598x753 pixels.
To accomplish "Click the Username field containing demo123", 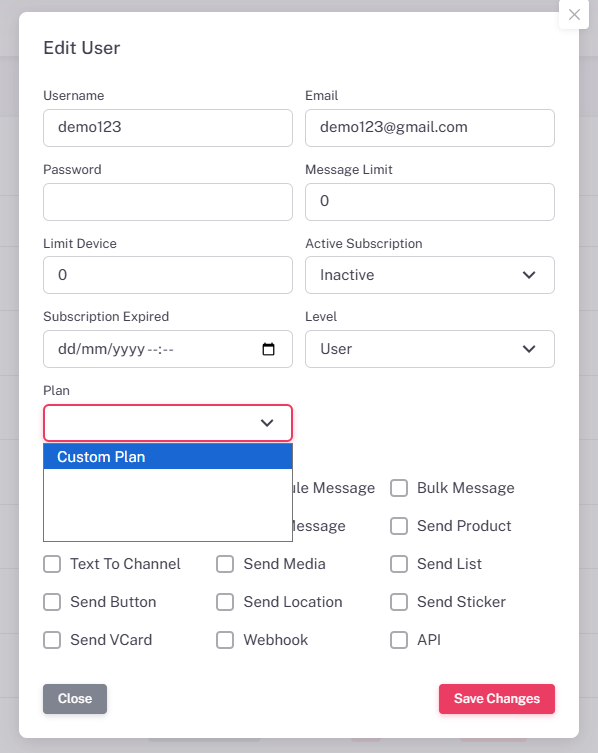I will [x=168, y=128].
